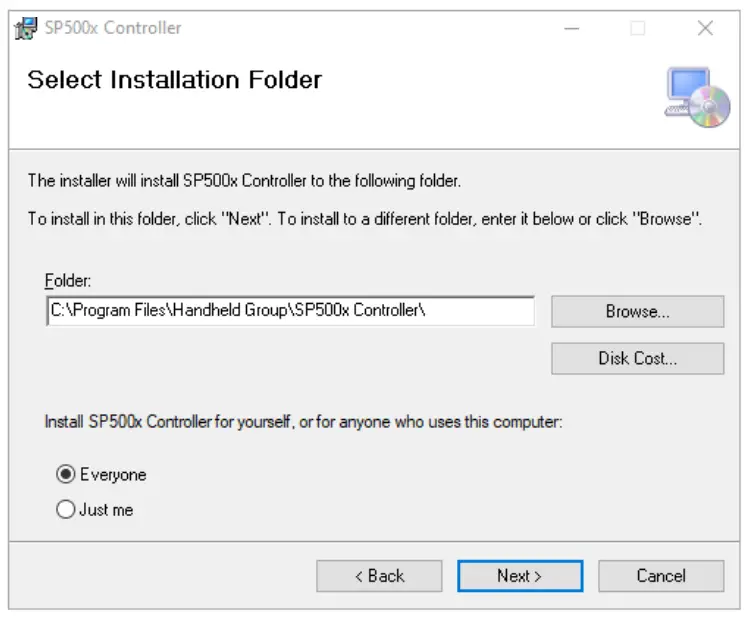Choose the Just me radio button

click(x=66, y=510)
